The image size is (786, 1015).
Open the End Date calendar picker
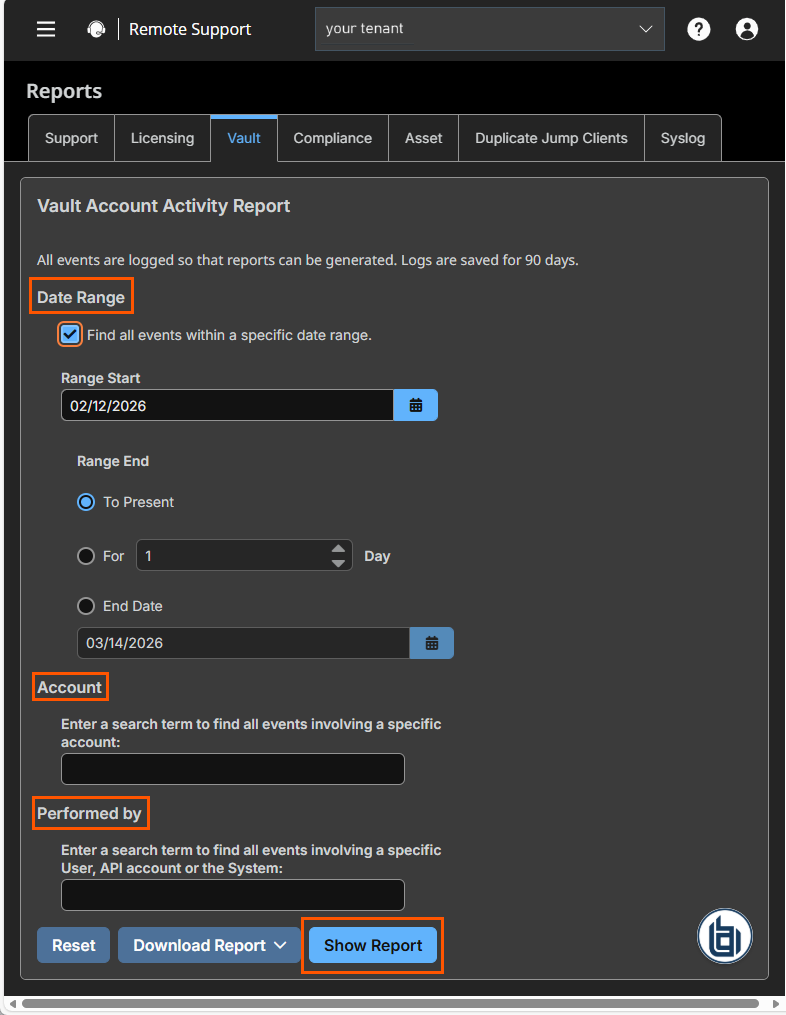click(432, 643)
